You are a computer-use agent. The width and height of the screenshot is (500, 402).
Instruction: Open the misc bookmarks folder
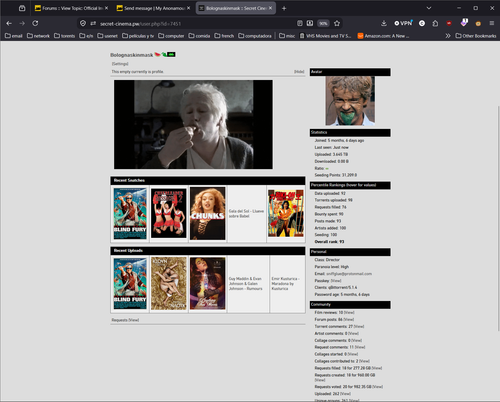click(287, 36)
